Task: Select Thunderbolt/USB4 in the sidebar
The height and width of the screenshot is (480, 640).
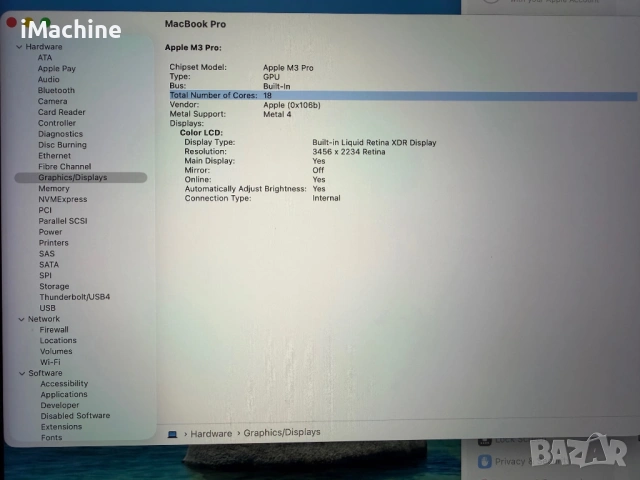Action: point(75,297)
